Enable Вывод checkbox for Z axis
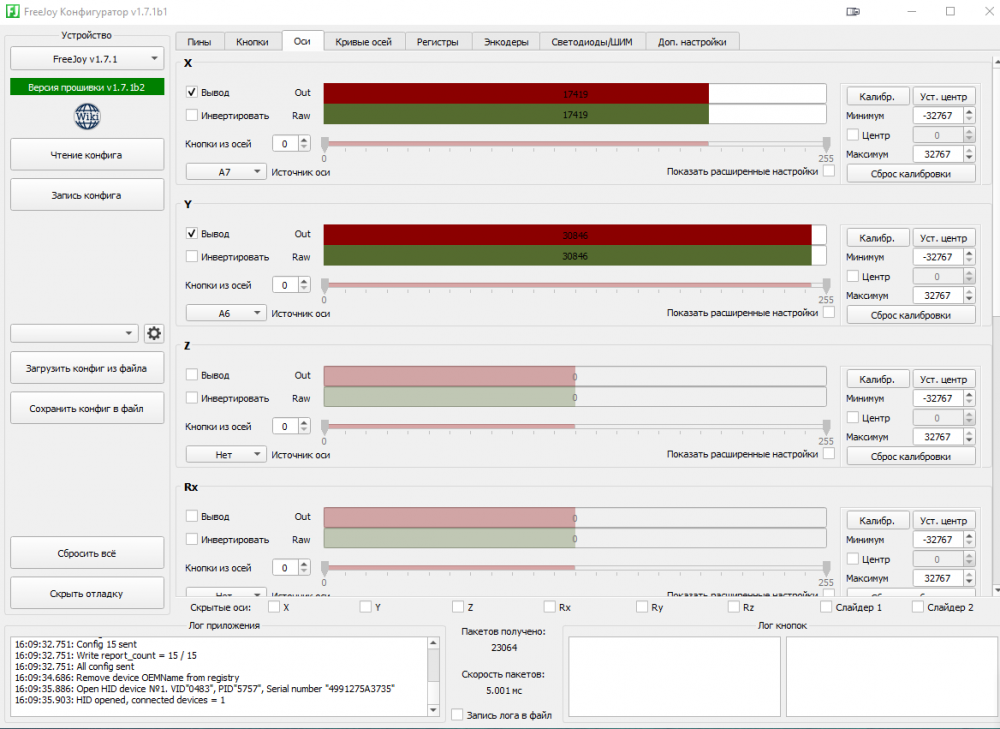 pyautogui.click(x=192, y=375)
